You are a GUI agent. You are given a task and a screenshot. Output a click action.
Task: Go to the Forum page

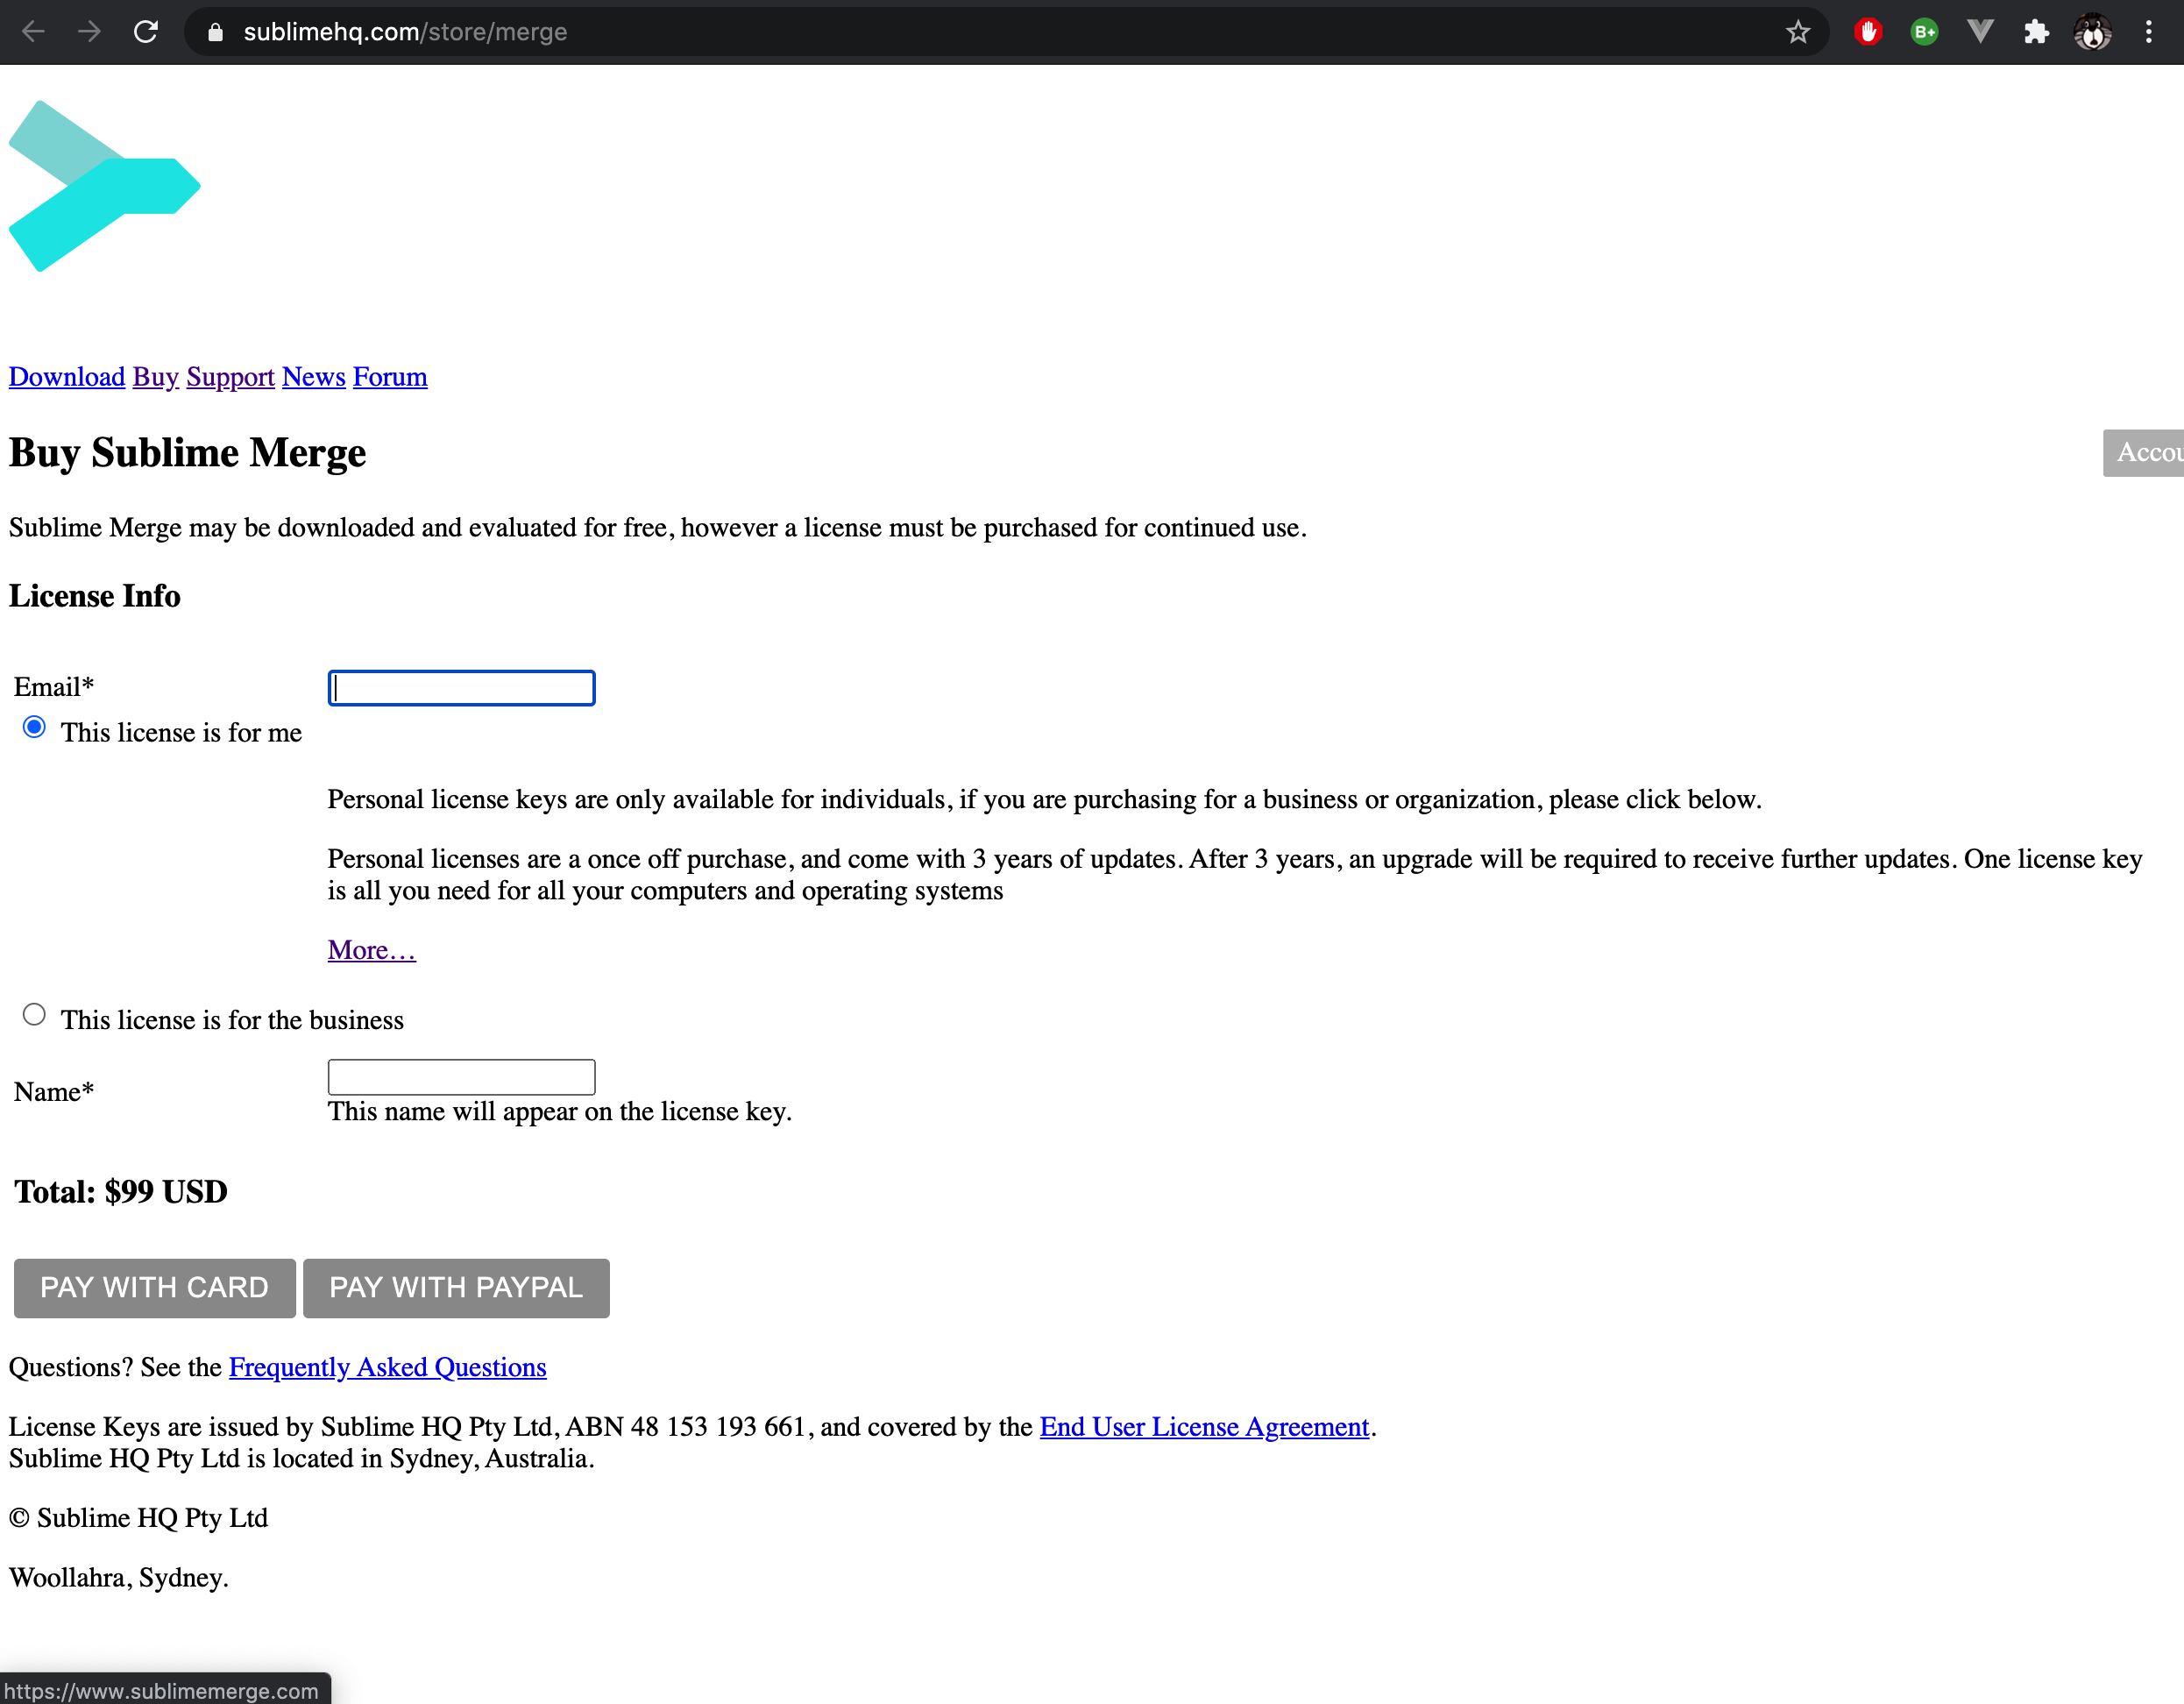pos(390,377)
